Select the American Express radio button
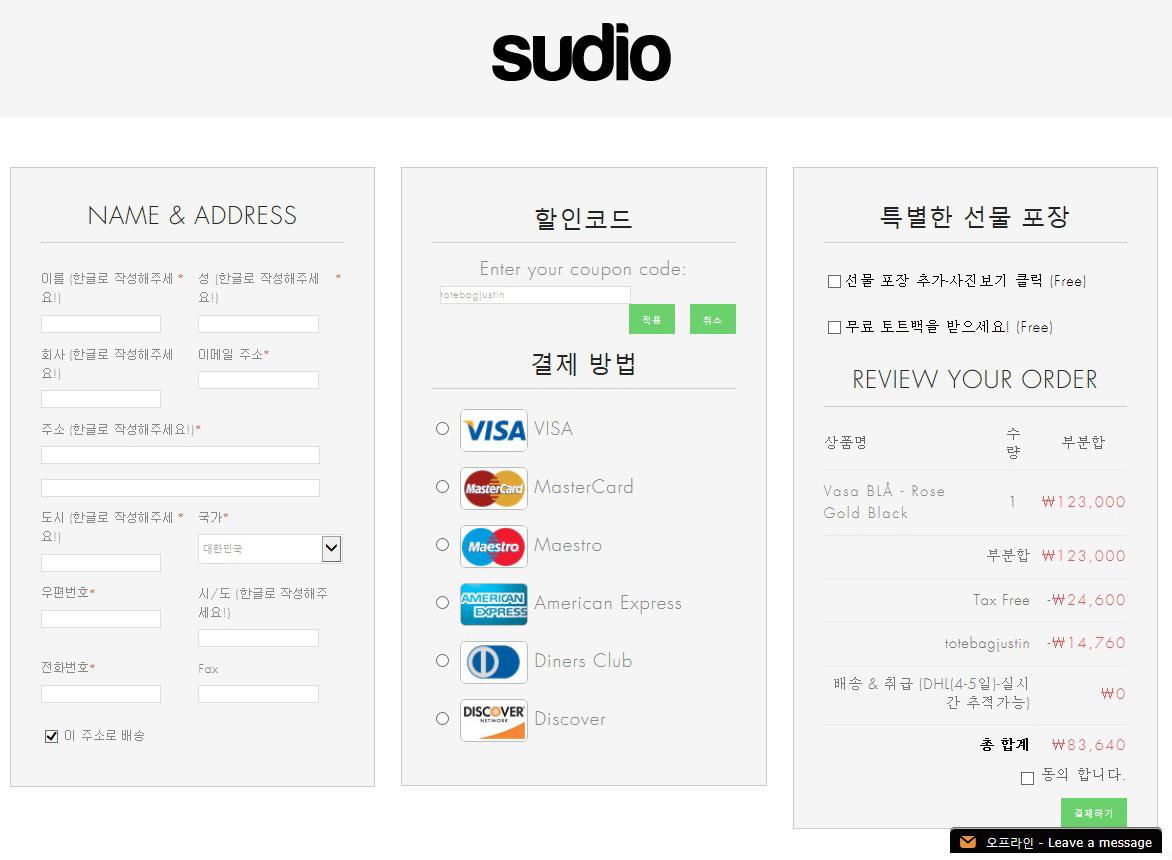The image size is (1172, 860). (442, 602)
